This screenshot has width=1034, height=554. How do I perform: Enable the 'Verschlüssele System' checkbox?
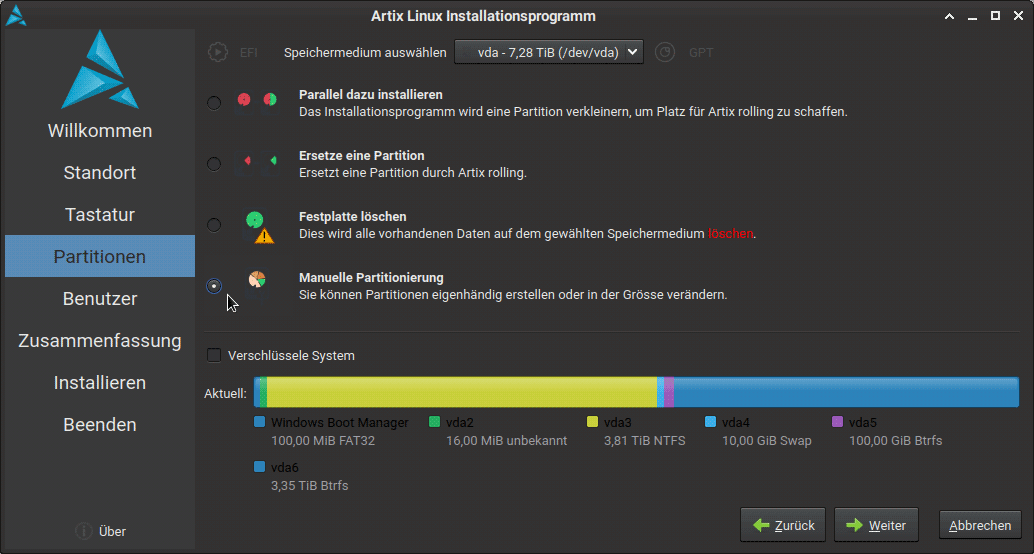click(214, 355)
